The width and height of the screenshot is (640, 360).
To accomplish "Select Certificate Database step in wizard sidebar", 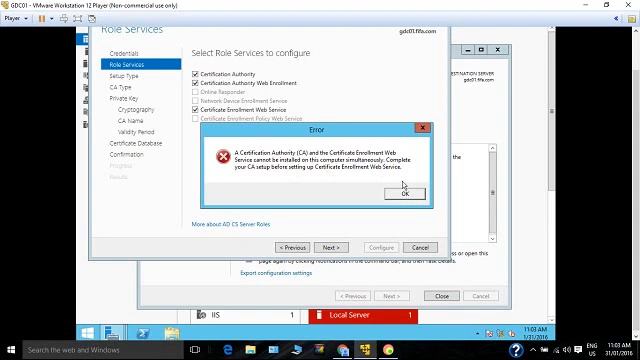I will click(x=136, y=143).
